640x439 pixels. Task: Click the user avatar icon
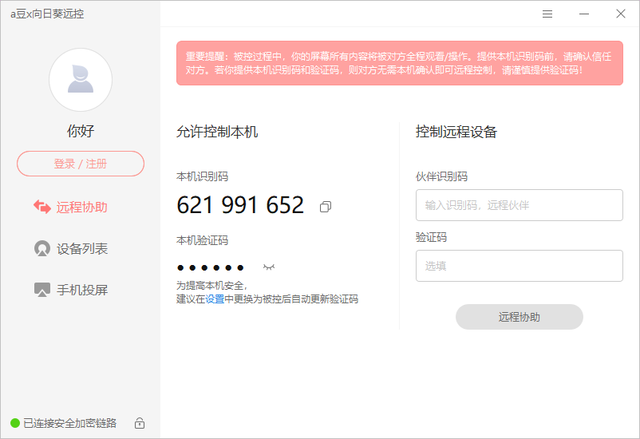pyautogui.click(x=80, y=80)
